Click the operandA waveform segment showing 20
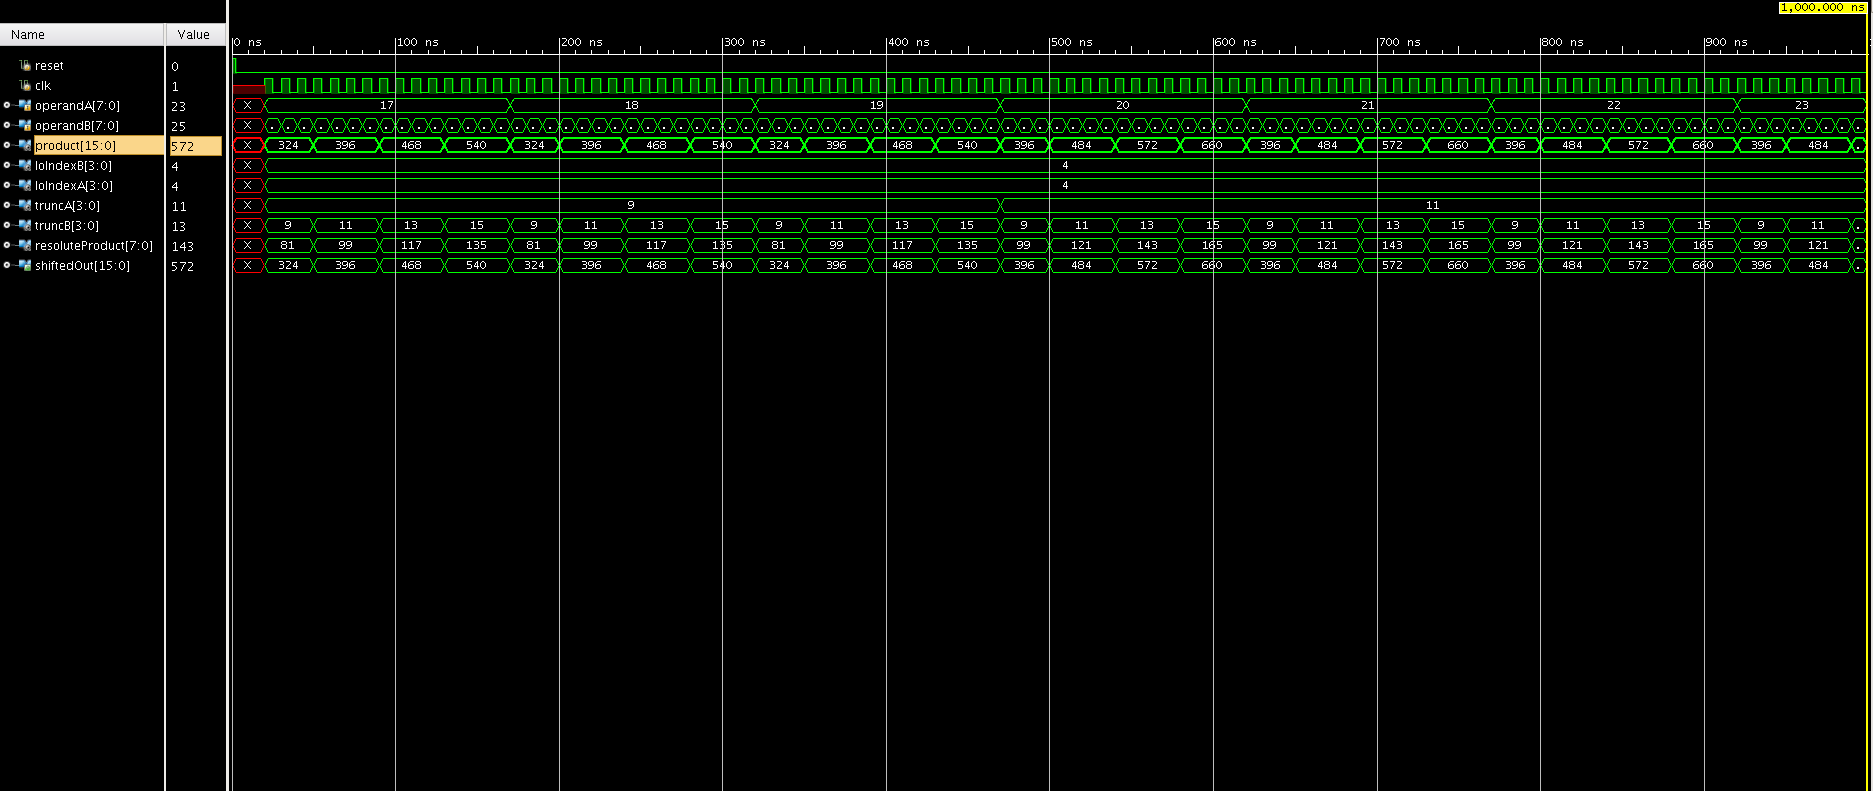Screen dimensions: 1873x791 (1123, 105)
